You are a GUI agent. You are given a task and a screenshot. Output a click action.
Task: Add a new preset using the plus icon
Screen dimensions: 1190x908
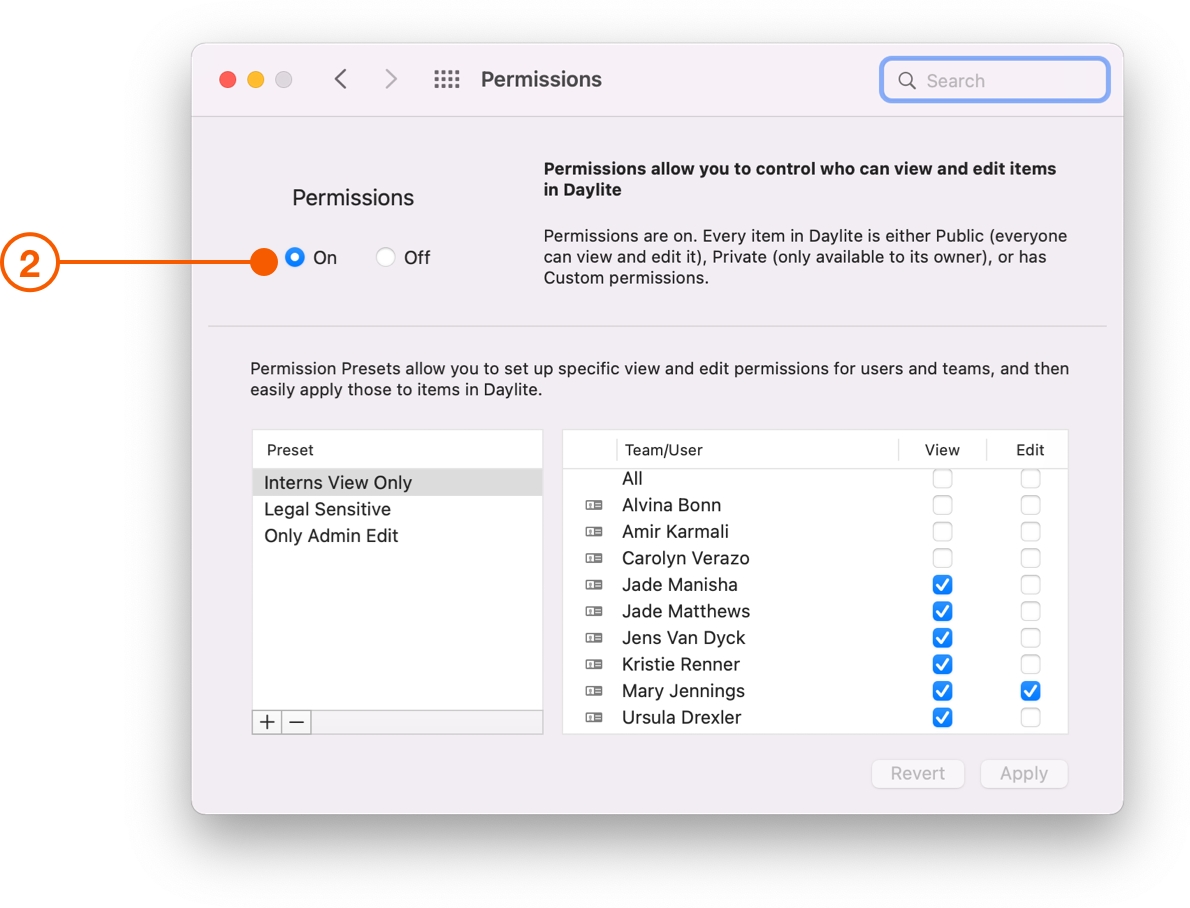point(266,721)
